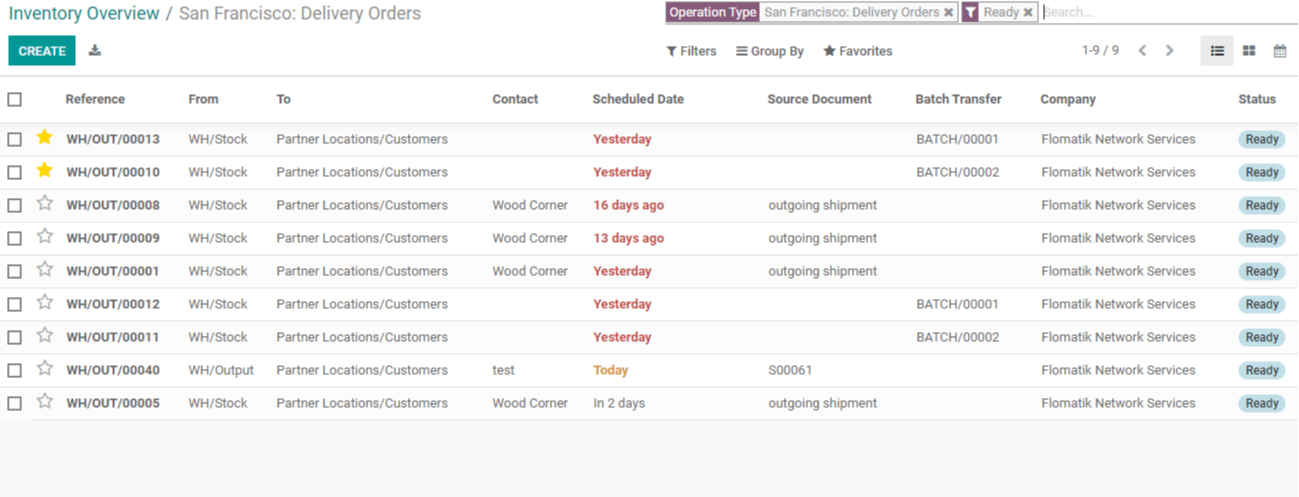The image size is (1299, 497).
Task: Remove the Ready filter facet
Action: [x=1028, y=13]
